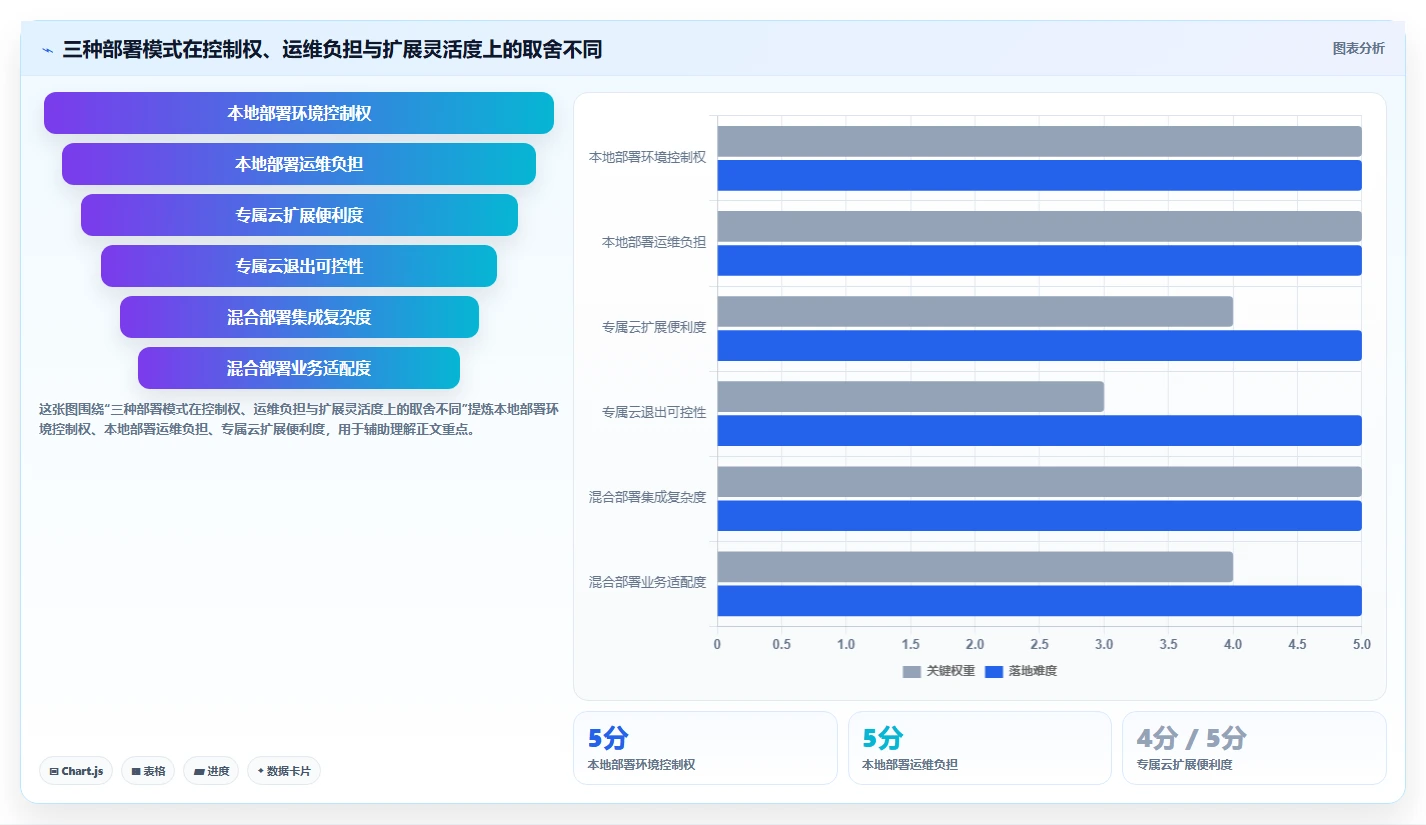
Task: Click the 进度 tag chip
Action: click(x=211, y=771)
